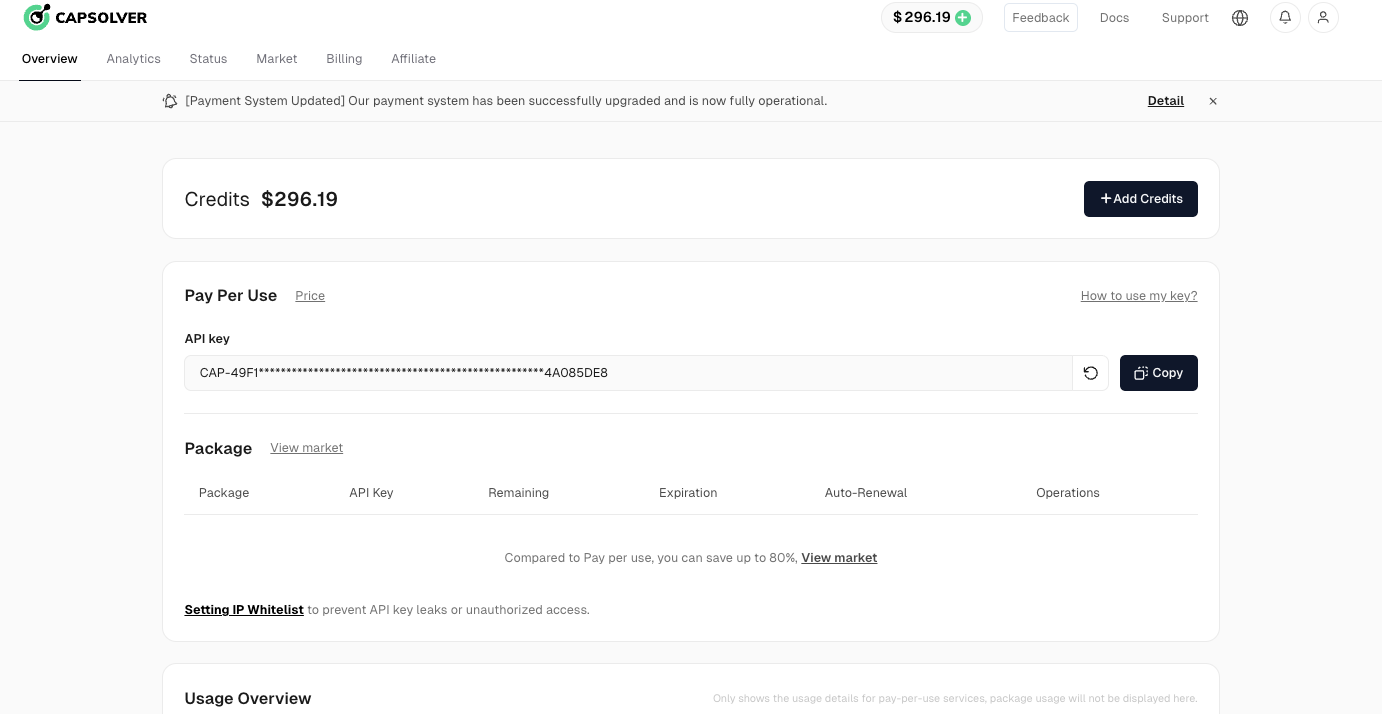Regenerate the API key with refresh icon
The width and height of the screenshot is (1382, 714).
[x=1090, y=373]
